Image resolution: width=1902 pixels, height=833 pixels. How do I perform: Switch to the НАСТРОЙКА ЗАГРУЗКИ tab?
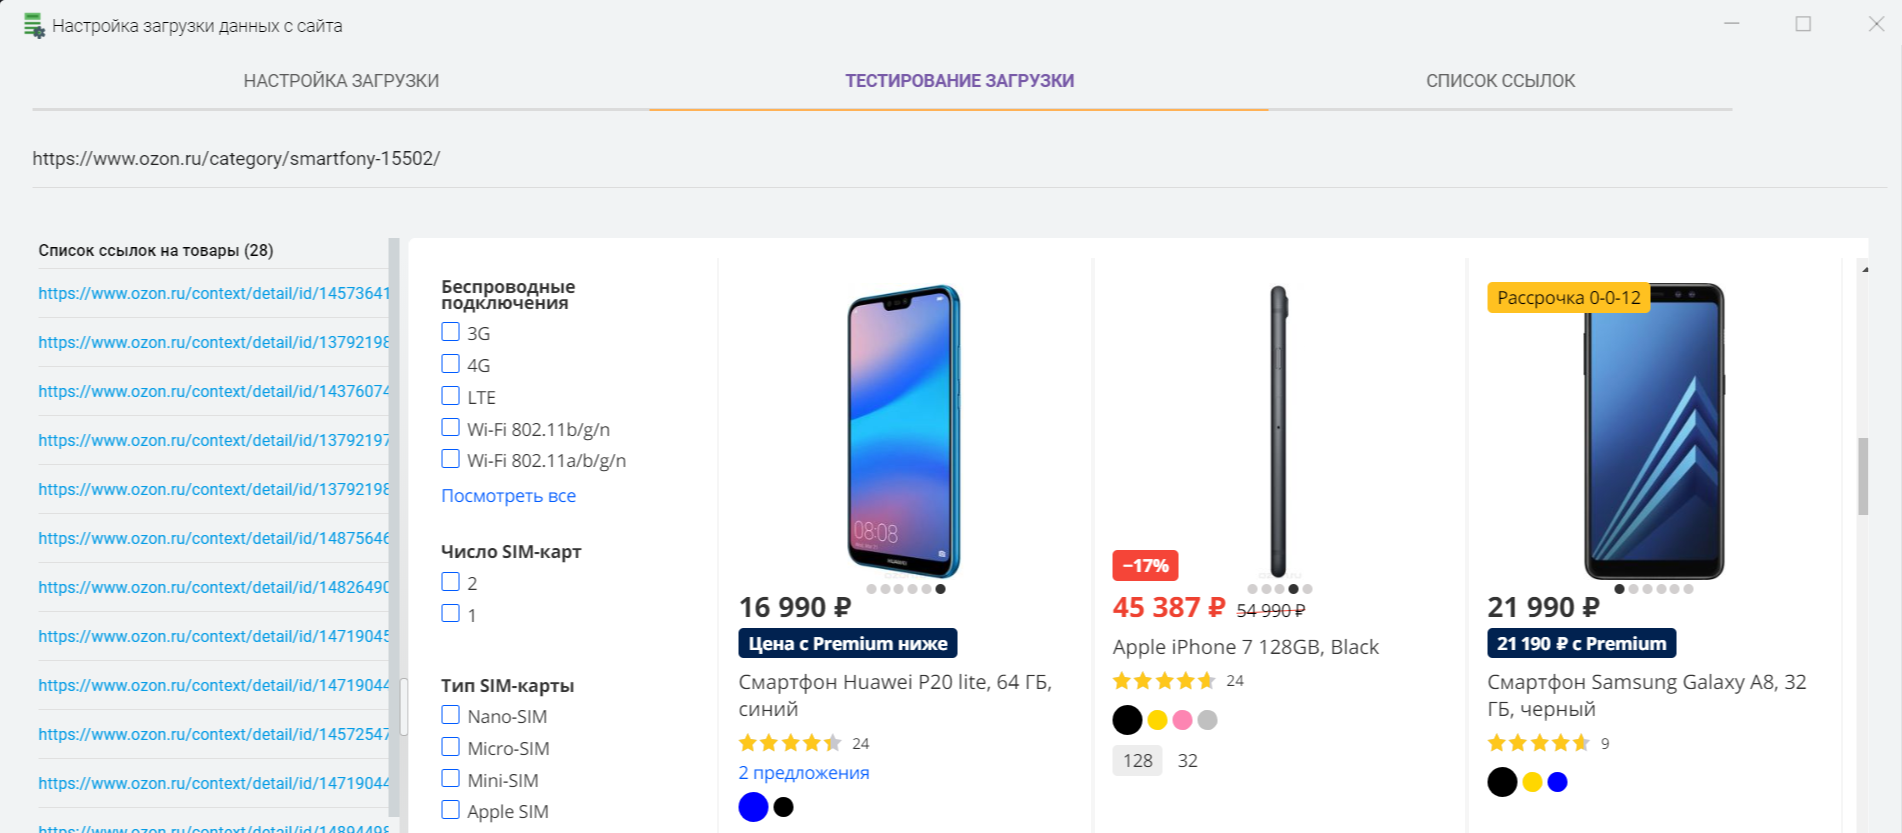(x=341, y=81)
